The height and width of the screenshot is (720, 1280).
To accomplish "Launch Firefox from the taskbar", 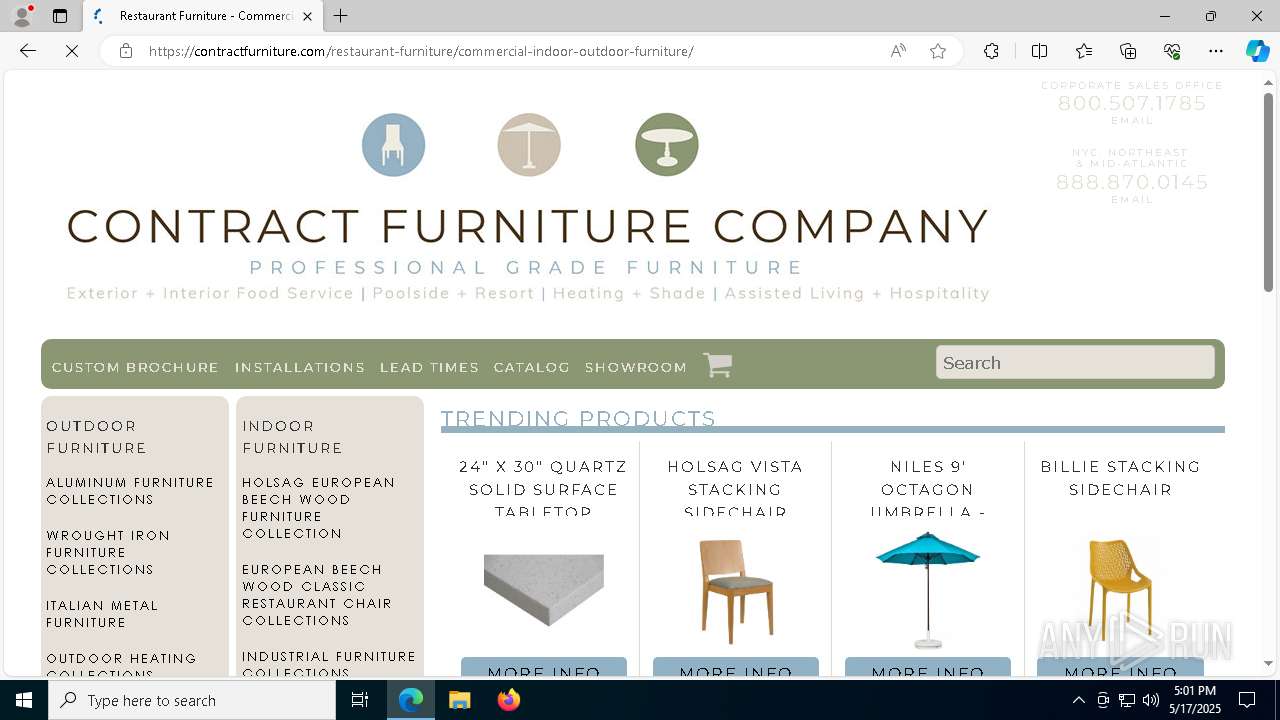I will pos(509,700).
